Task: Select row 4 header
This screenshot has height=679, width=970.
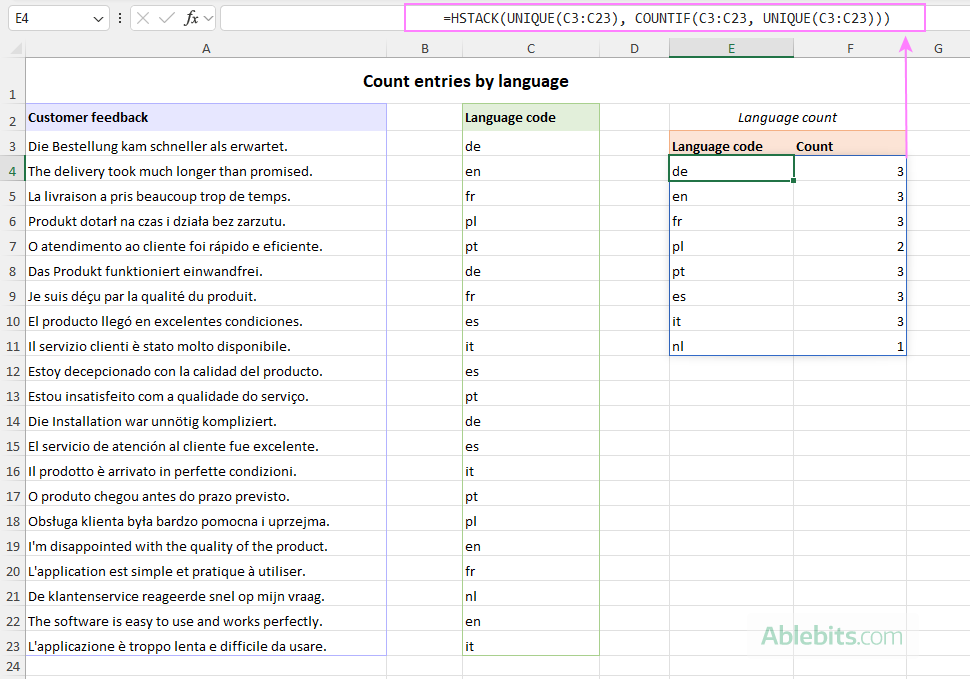Action: [12, 171]
